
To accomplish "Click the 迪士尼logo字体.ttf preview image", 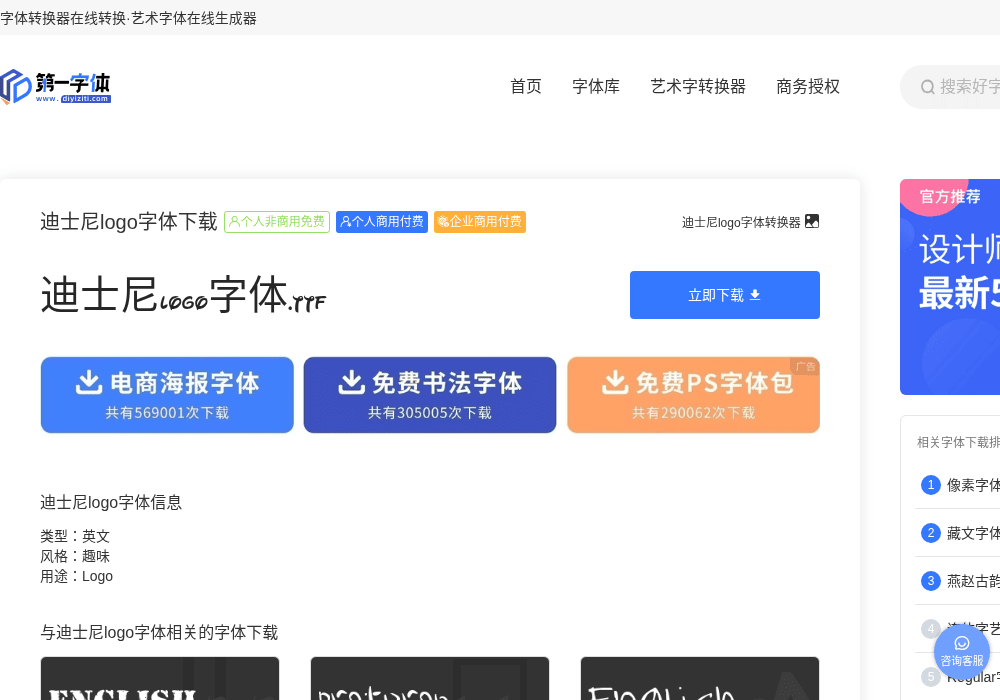I will click(x=184, y=295).
